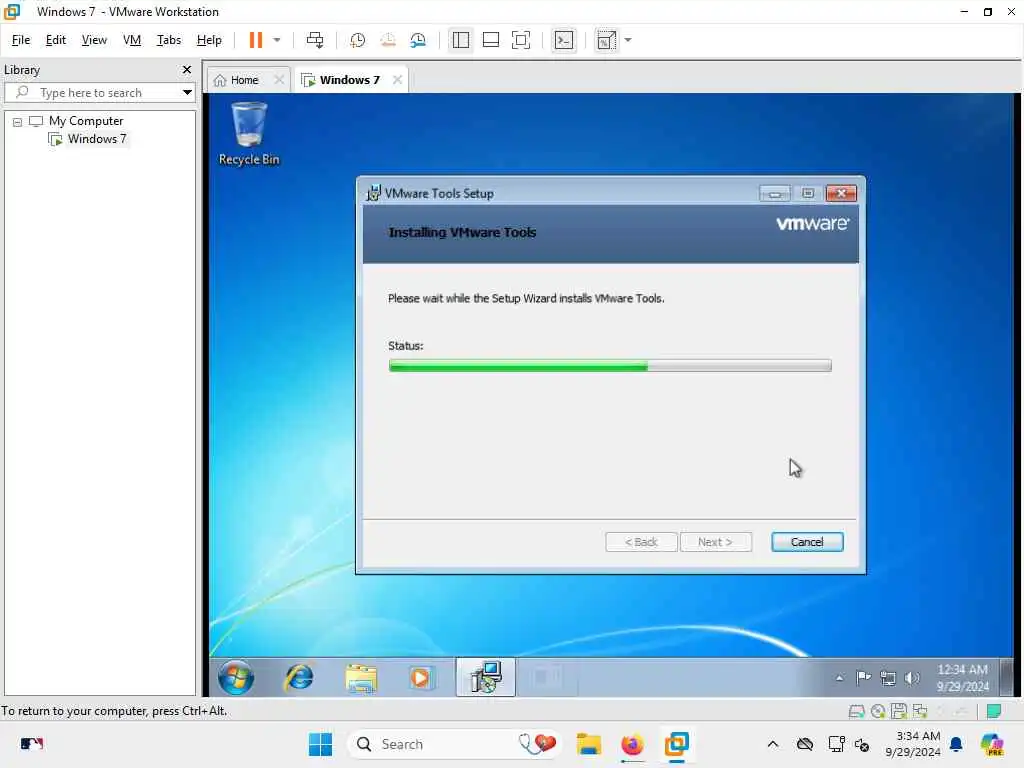Viewport: 1024px width, 768px height.
Task: Click the message log icon in status bar
Action: (994, 711)
